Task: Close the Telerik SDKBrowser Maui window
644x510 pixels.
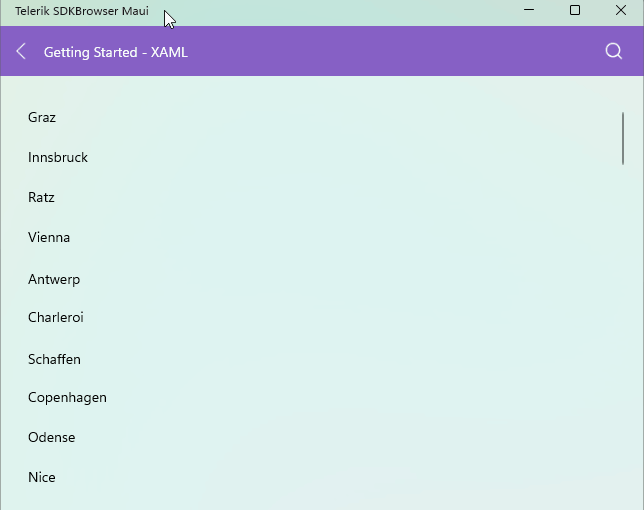Action: pyautogui.click(x=621, y=11)
